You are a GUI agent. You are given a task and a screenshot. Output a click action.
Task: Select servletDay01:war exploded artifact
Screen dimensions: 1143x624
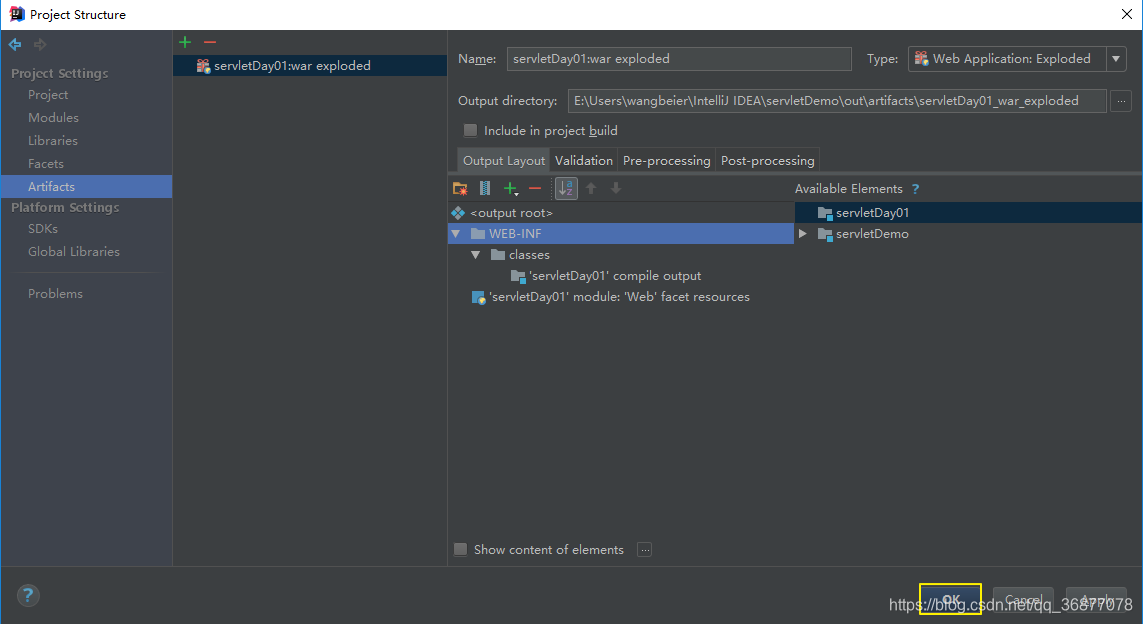[x=310, y=66]
